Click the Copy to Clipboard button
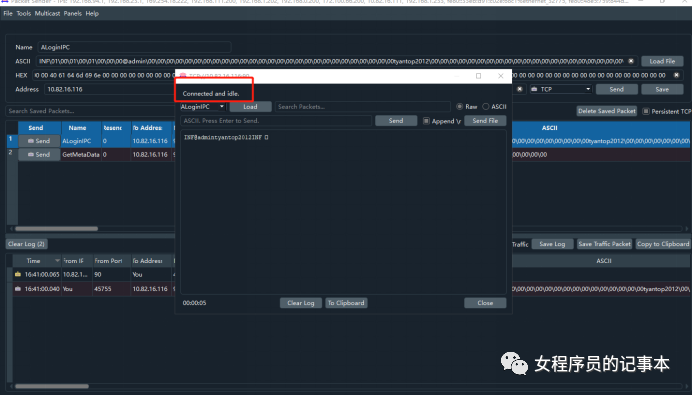Image resolution: width=693 pixels, height=396 pixels. [x=663, y=244]
